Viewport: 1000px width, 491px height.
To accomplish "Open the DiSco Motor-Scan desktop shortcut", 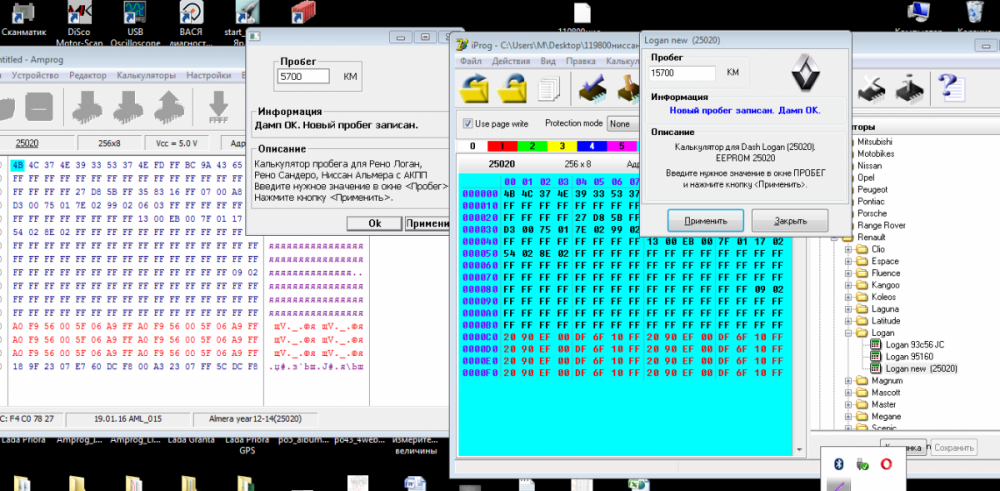I will click(x=80, y=24).
